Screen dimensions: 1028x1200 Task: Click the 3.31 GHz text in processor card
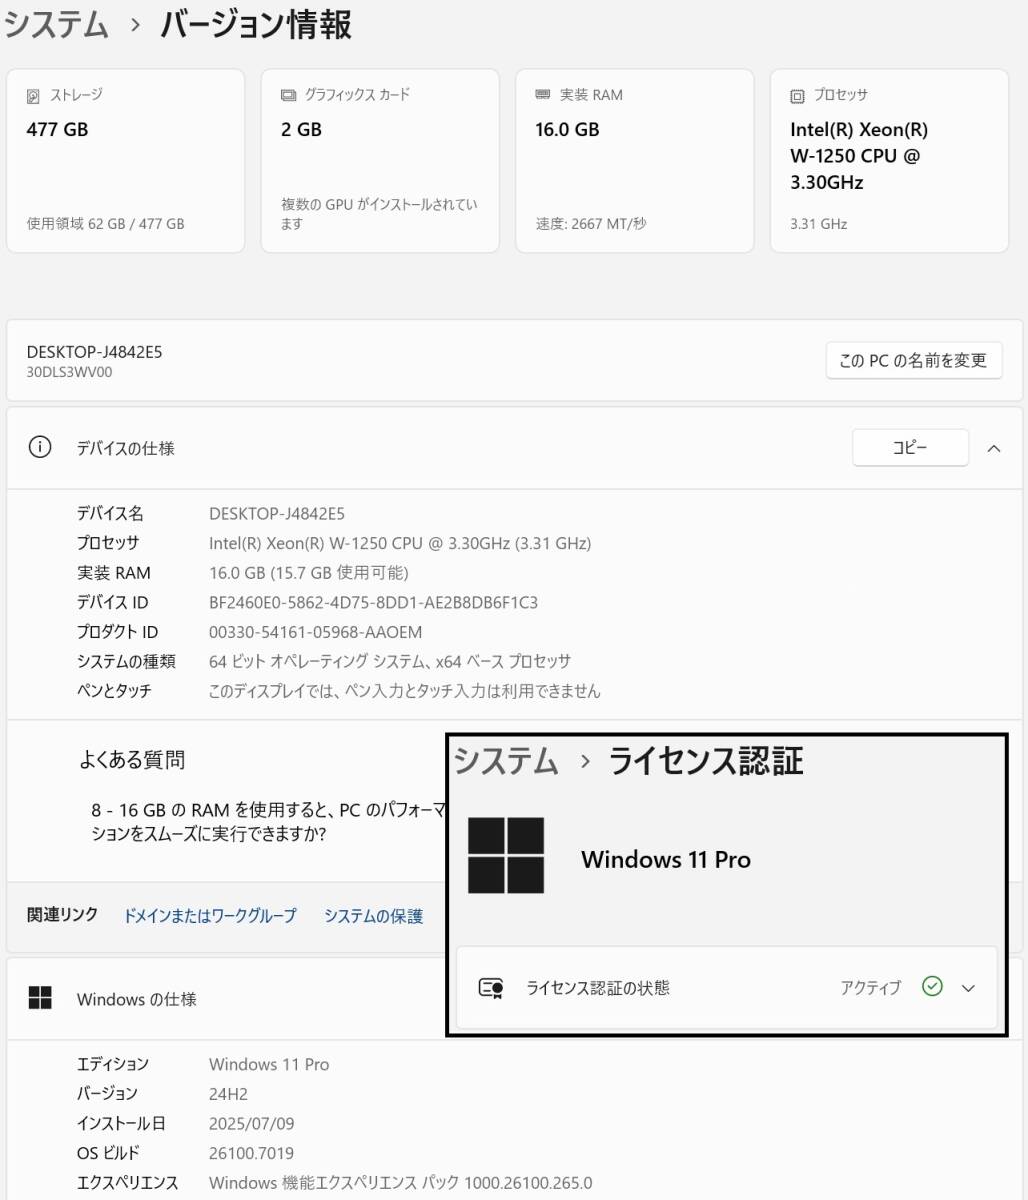[818, 224]
